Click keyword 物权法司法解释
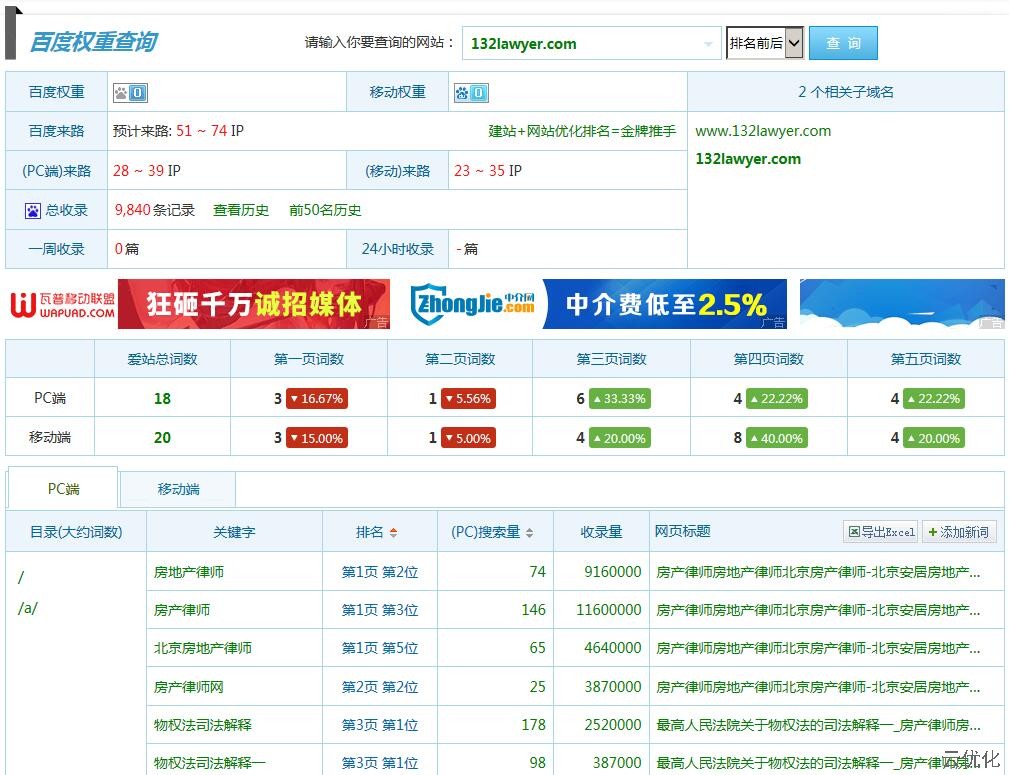The height and width of the screenshot is (775, 1009). click(203, 725)
